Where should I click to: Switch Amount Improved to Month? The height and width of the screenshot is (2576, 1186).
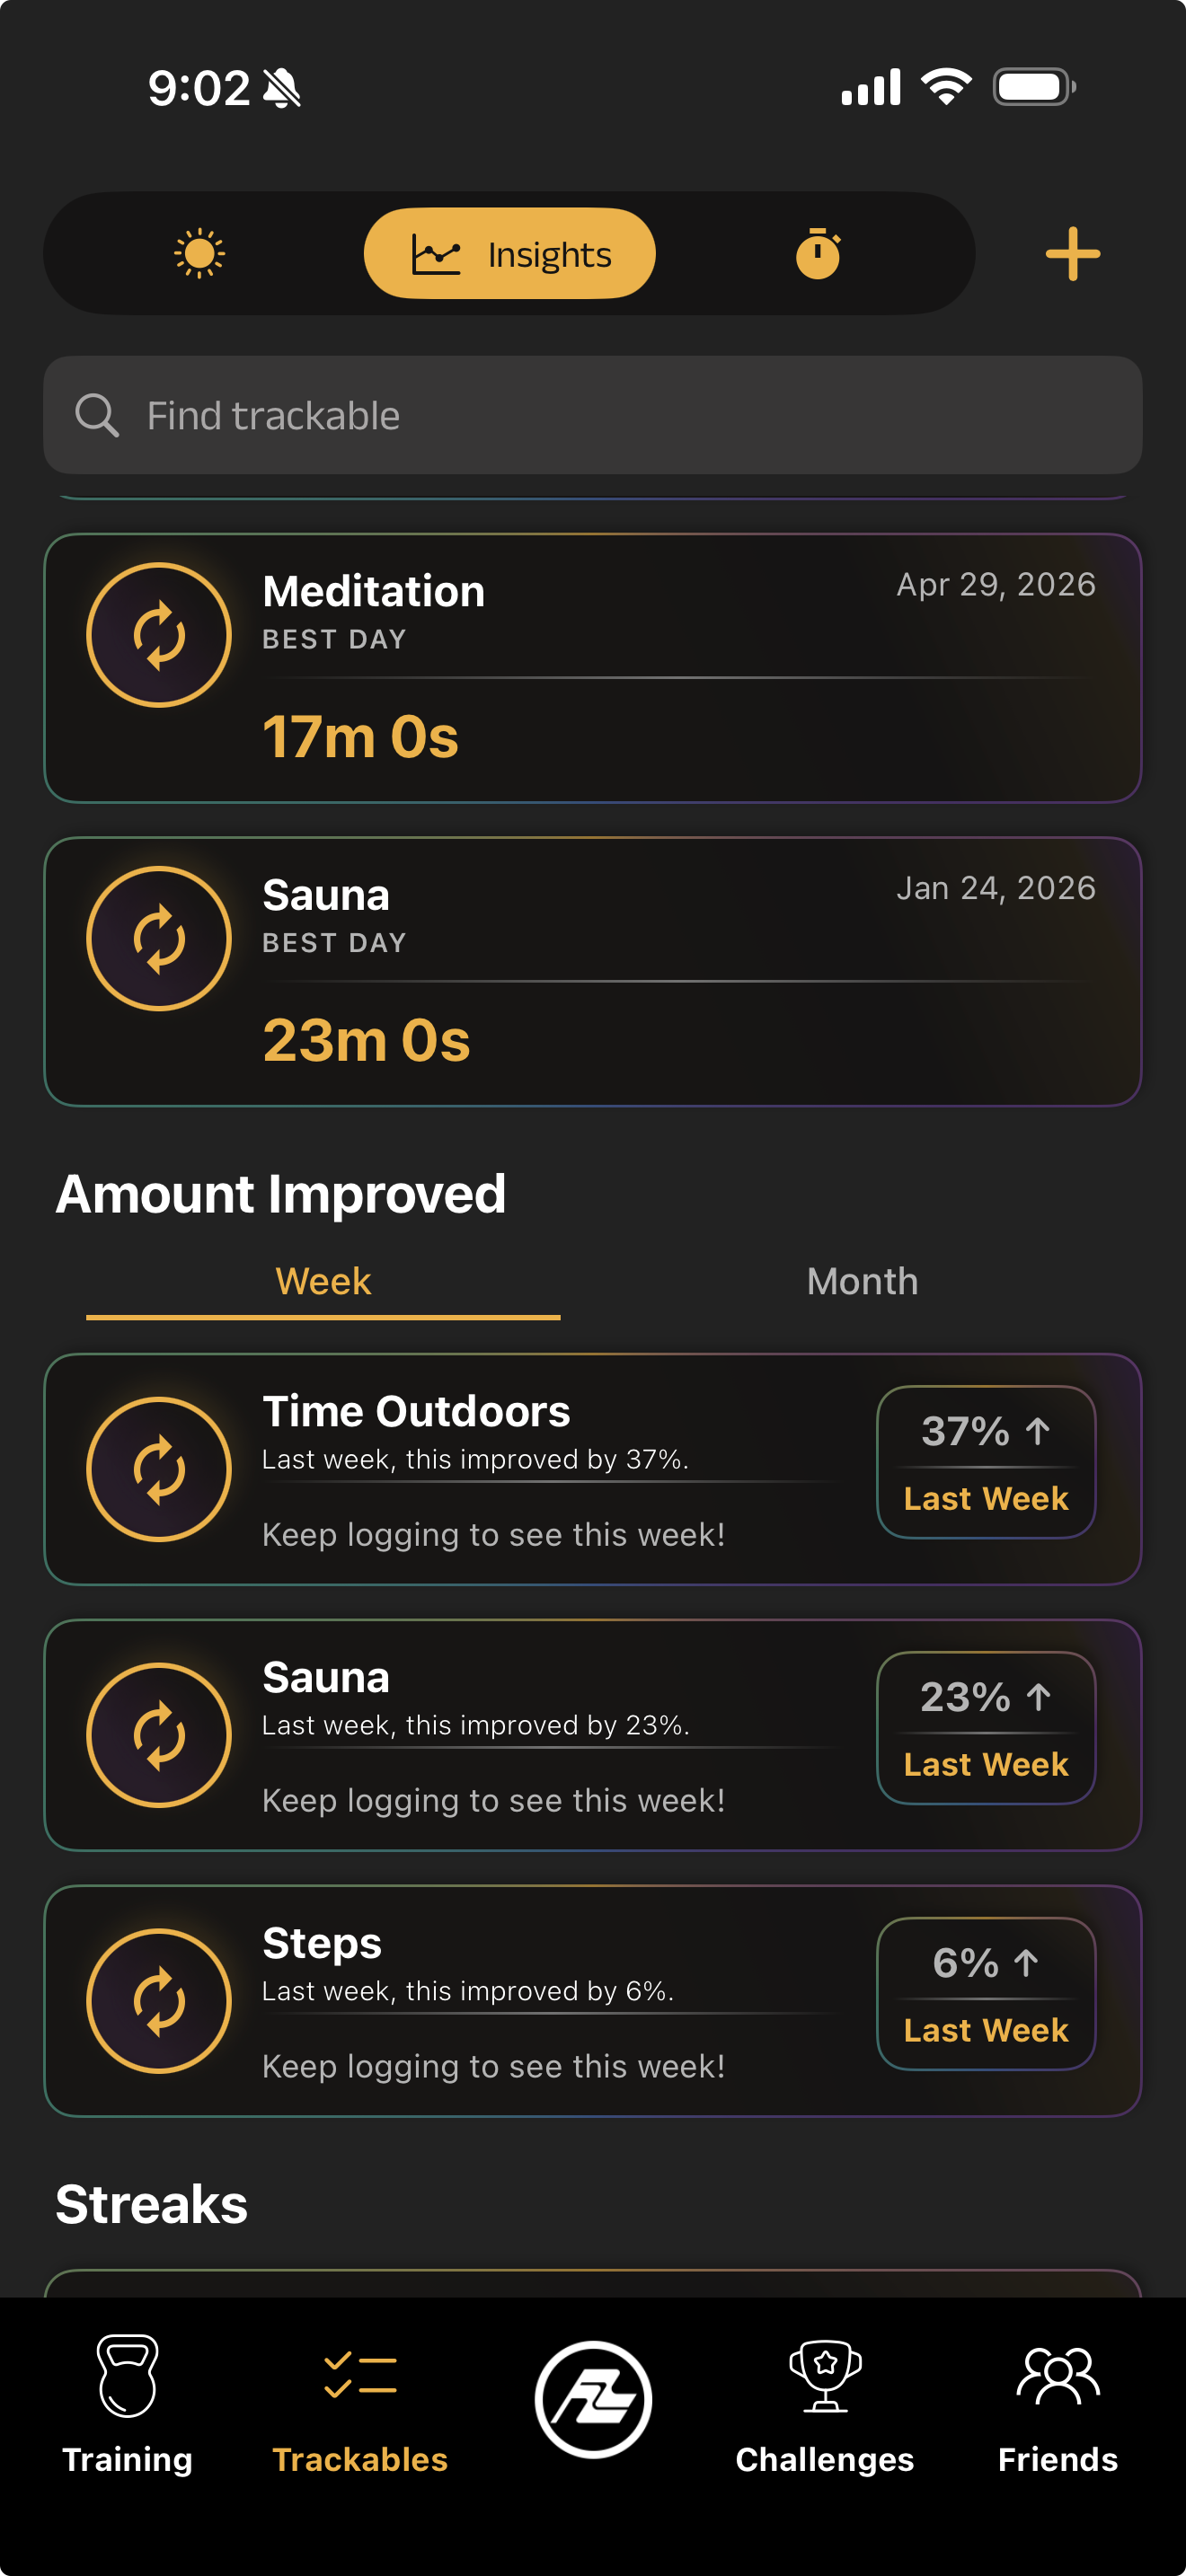click(862, 1281)
